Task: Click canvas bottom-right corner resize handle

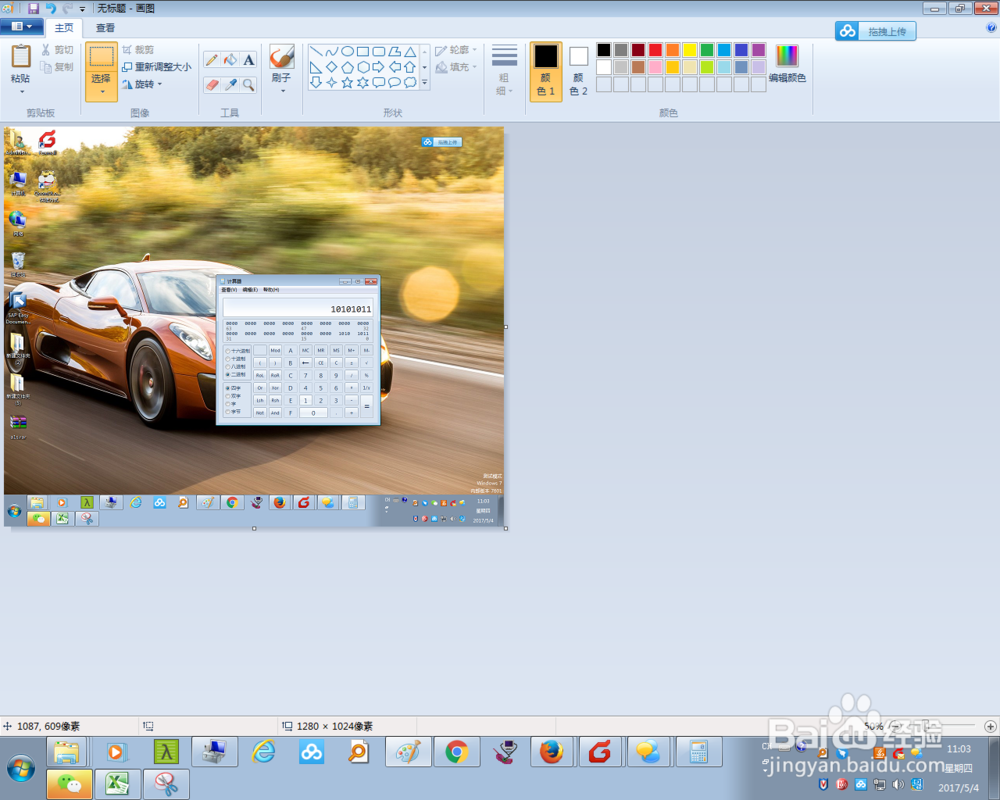Action: [x=506, y=528]
